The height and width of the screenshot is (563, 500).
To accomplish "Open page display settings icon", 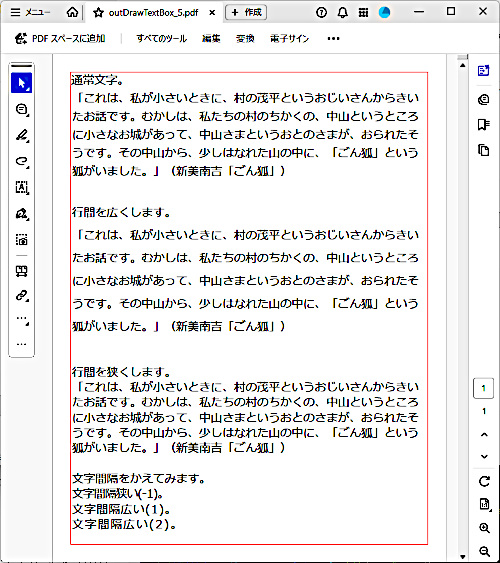I will [485, 504].
